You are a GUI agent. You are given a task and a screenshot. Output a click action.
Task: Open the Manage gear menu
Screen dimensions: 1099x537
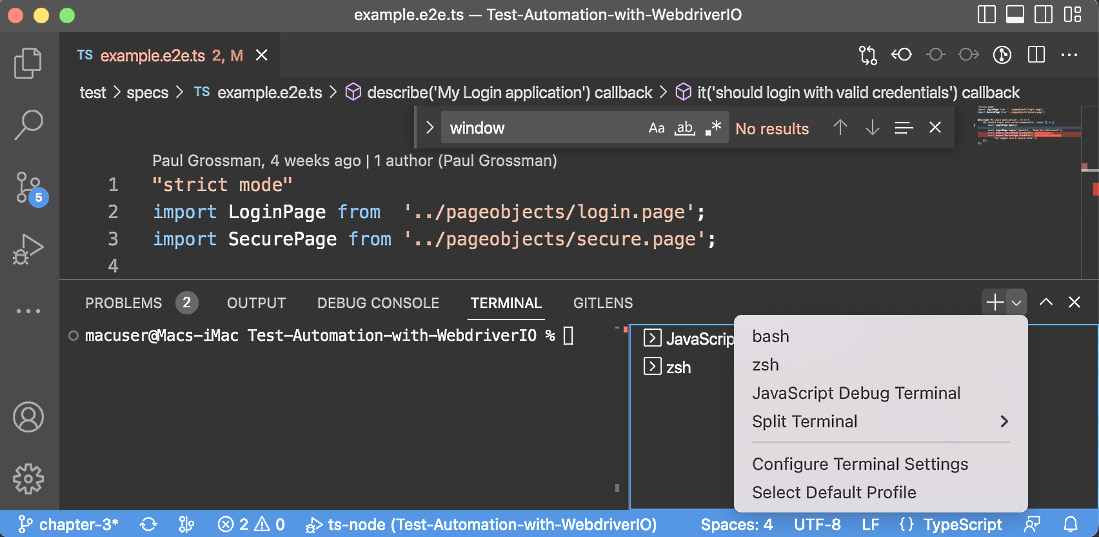click(29, 479)
